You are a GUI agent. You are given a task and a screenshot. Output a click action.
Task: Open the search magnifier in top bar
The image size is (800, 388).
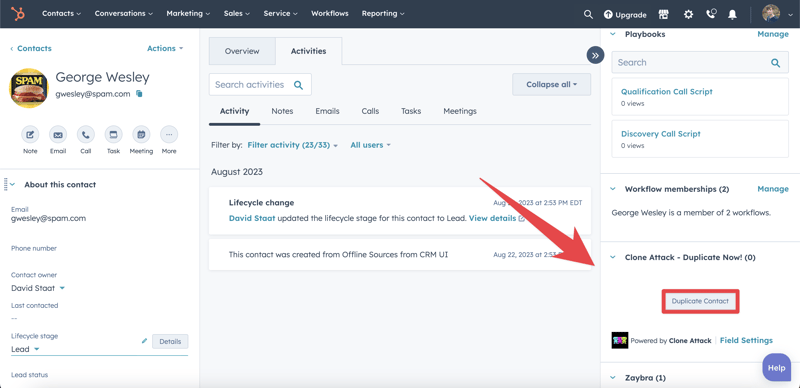[x=588, y=14]
